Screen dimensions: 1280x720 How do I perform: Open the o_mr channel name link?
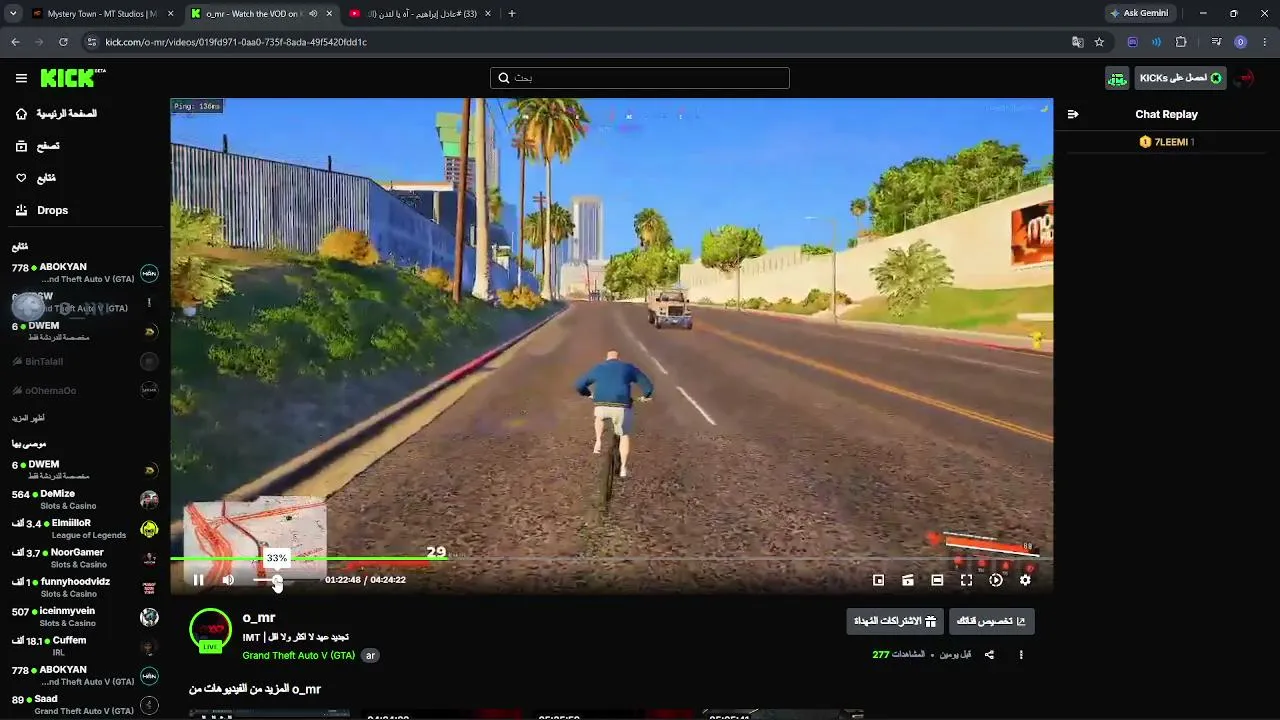tap(258, 618)
